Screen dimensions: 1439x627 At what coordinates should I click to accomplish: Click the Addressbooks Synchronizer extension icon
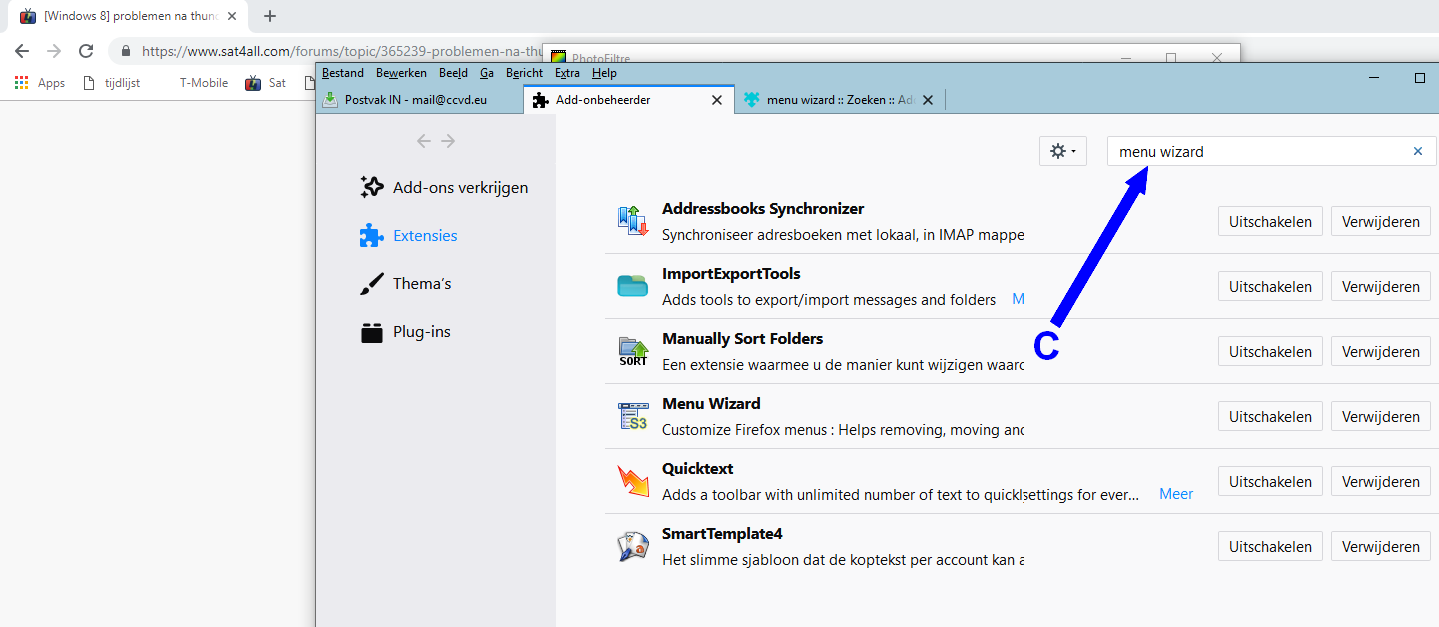point(633,221)
